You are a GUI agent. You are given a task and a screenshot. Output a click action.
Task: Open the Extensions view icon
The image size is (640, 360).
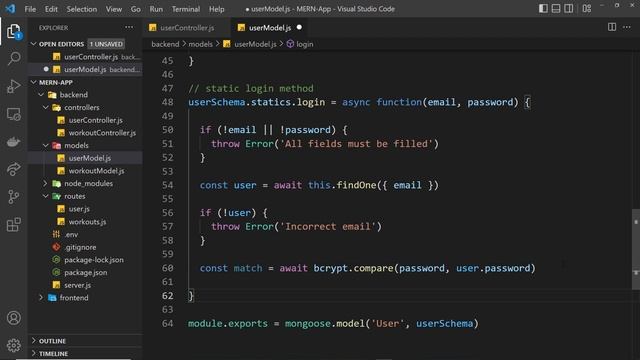(13, 224)
